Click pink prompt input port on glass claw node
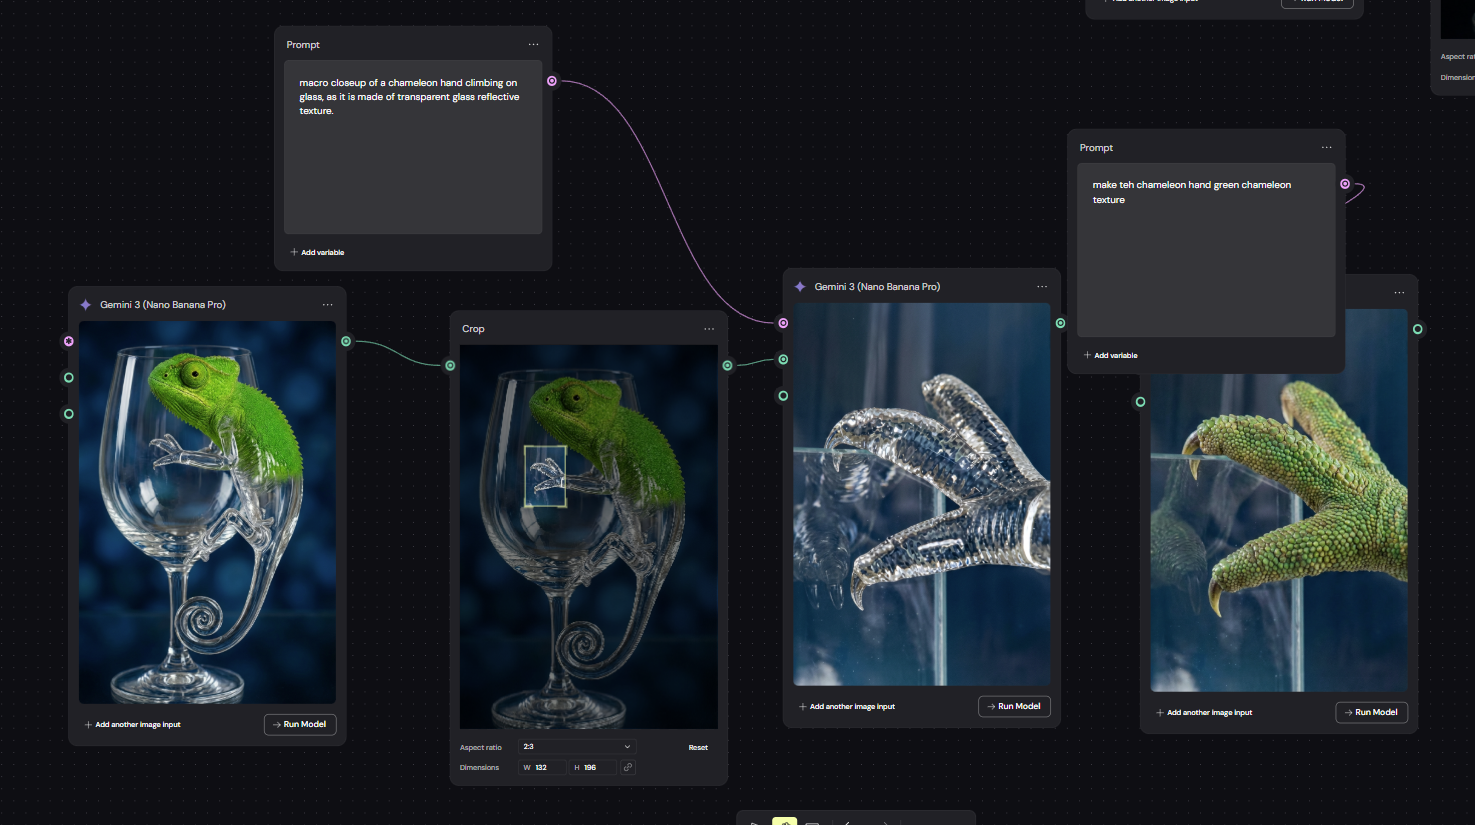Screen dimensions: 1475x825 783,323
